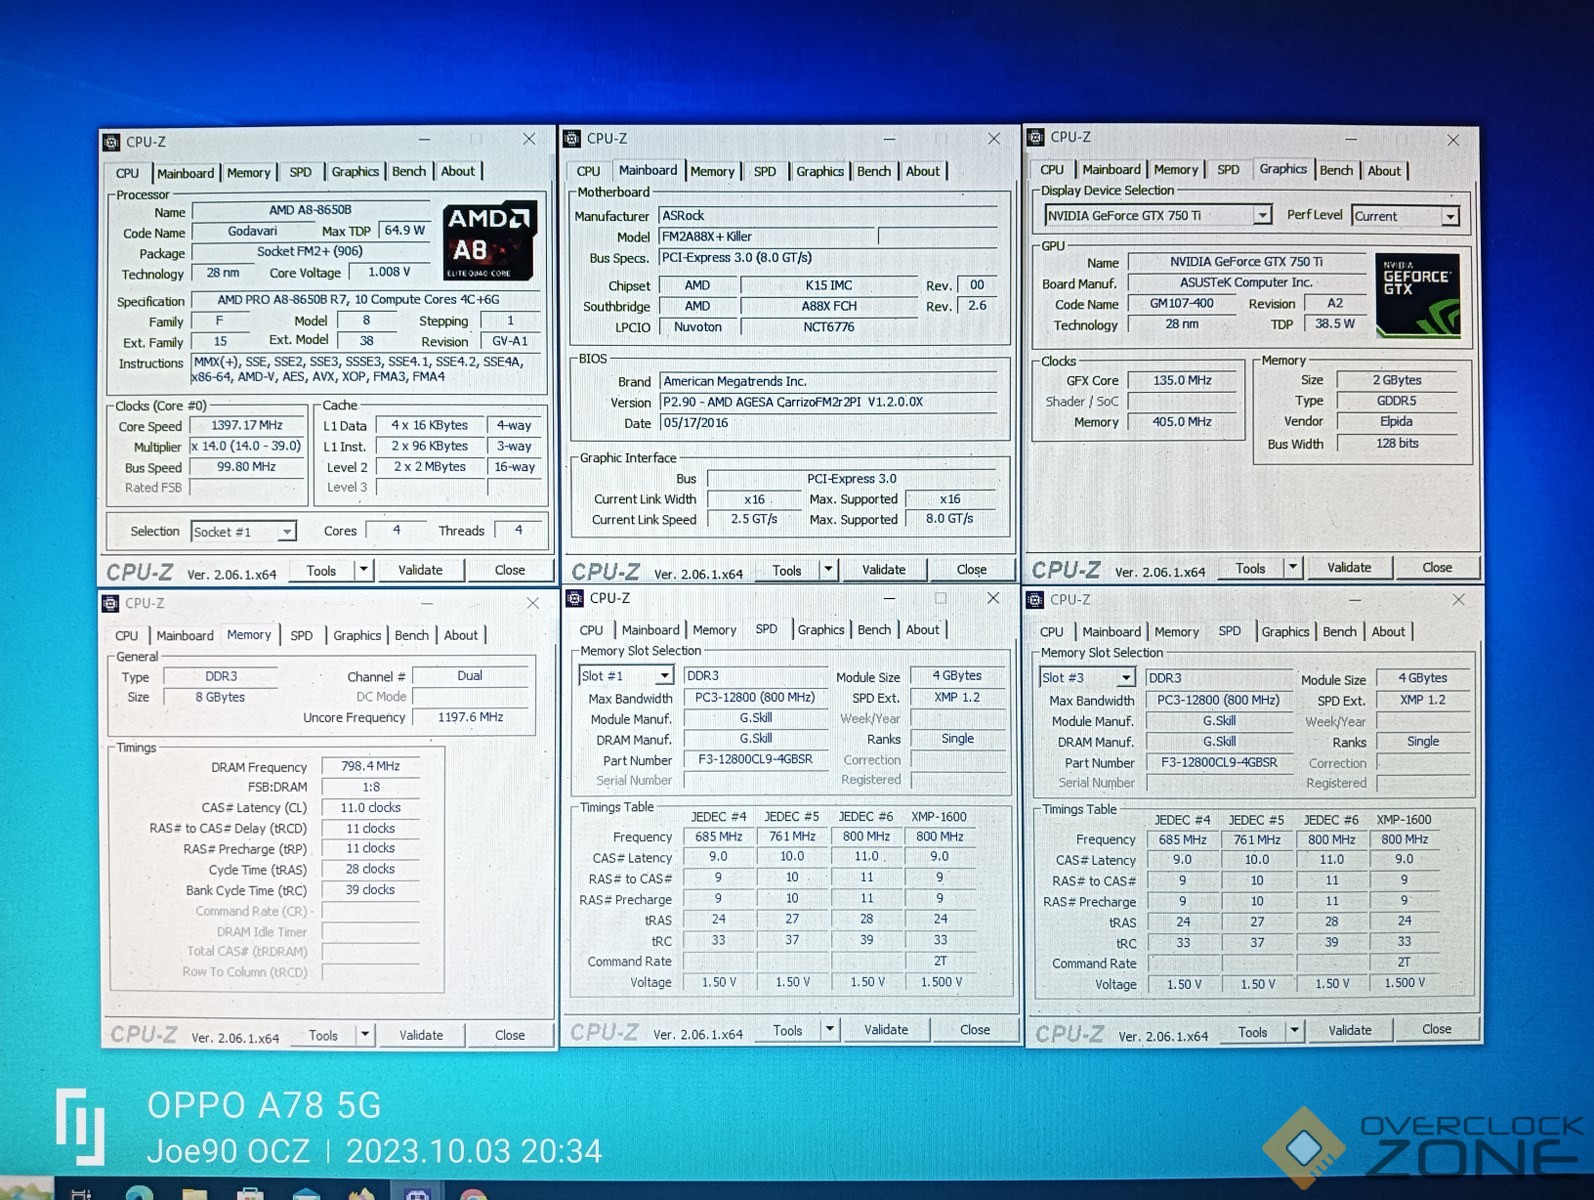
Task: Minimize the AMD A8-8650B CPU-Z window
Action: coord(424,139)
